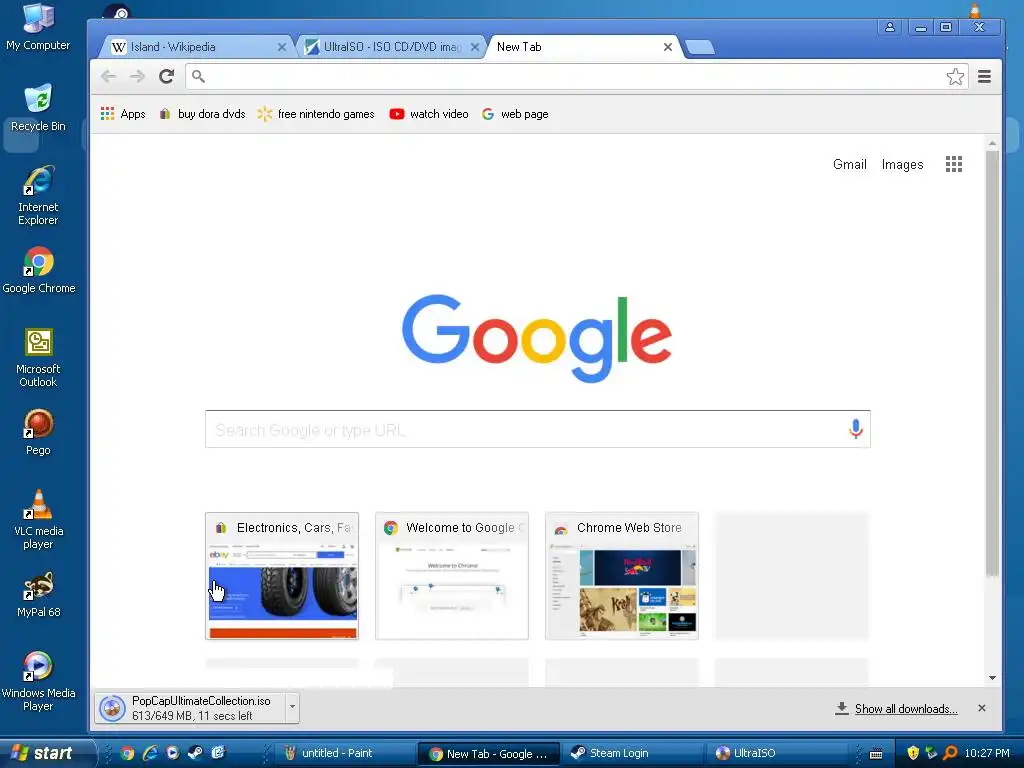Switch to UltraISO taskbar window
The width and height of the screenshot is (1024, 768).
point(777,753)
